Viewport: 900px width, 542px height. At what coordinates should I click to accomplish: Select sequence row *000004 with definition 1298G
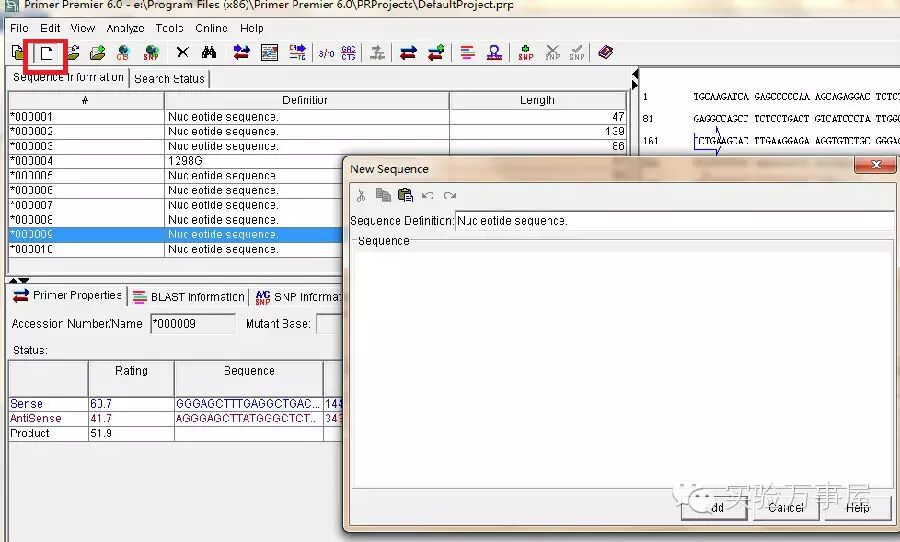pos(176,161)
